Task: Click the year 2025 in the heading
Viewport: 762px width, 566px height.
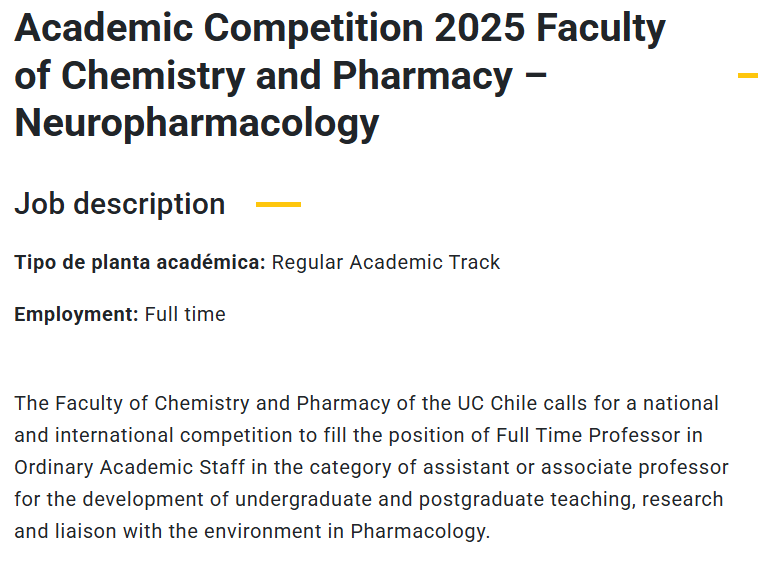Action: pos(479,28)
